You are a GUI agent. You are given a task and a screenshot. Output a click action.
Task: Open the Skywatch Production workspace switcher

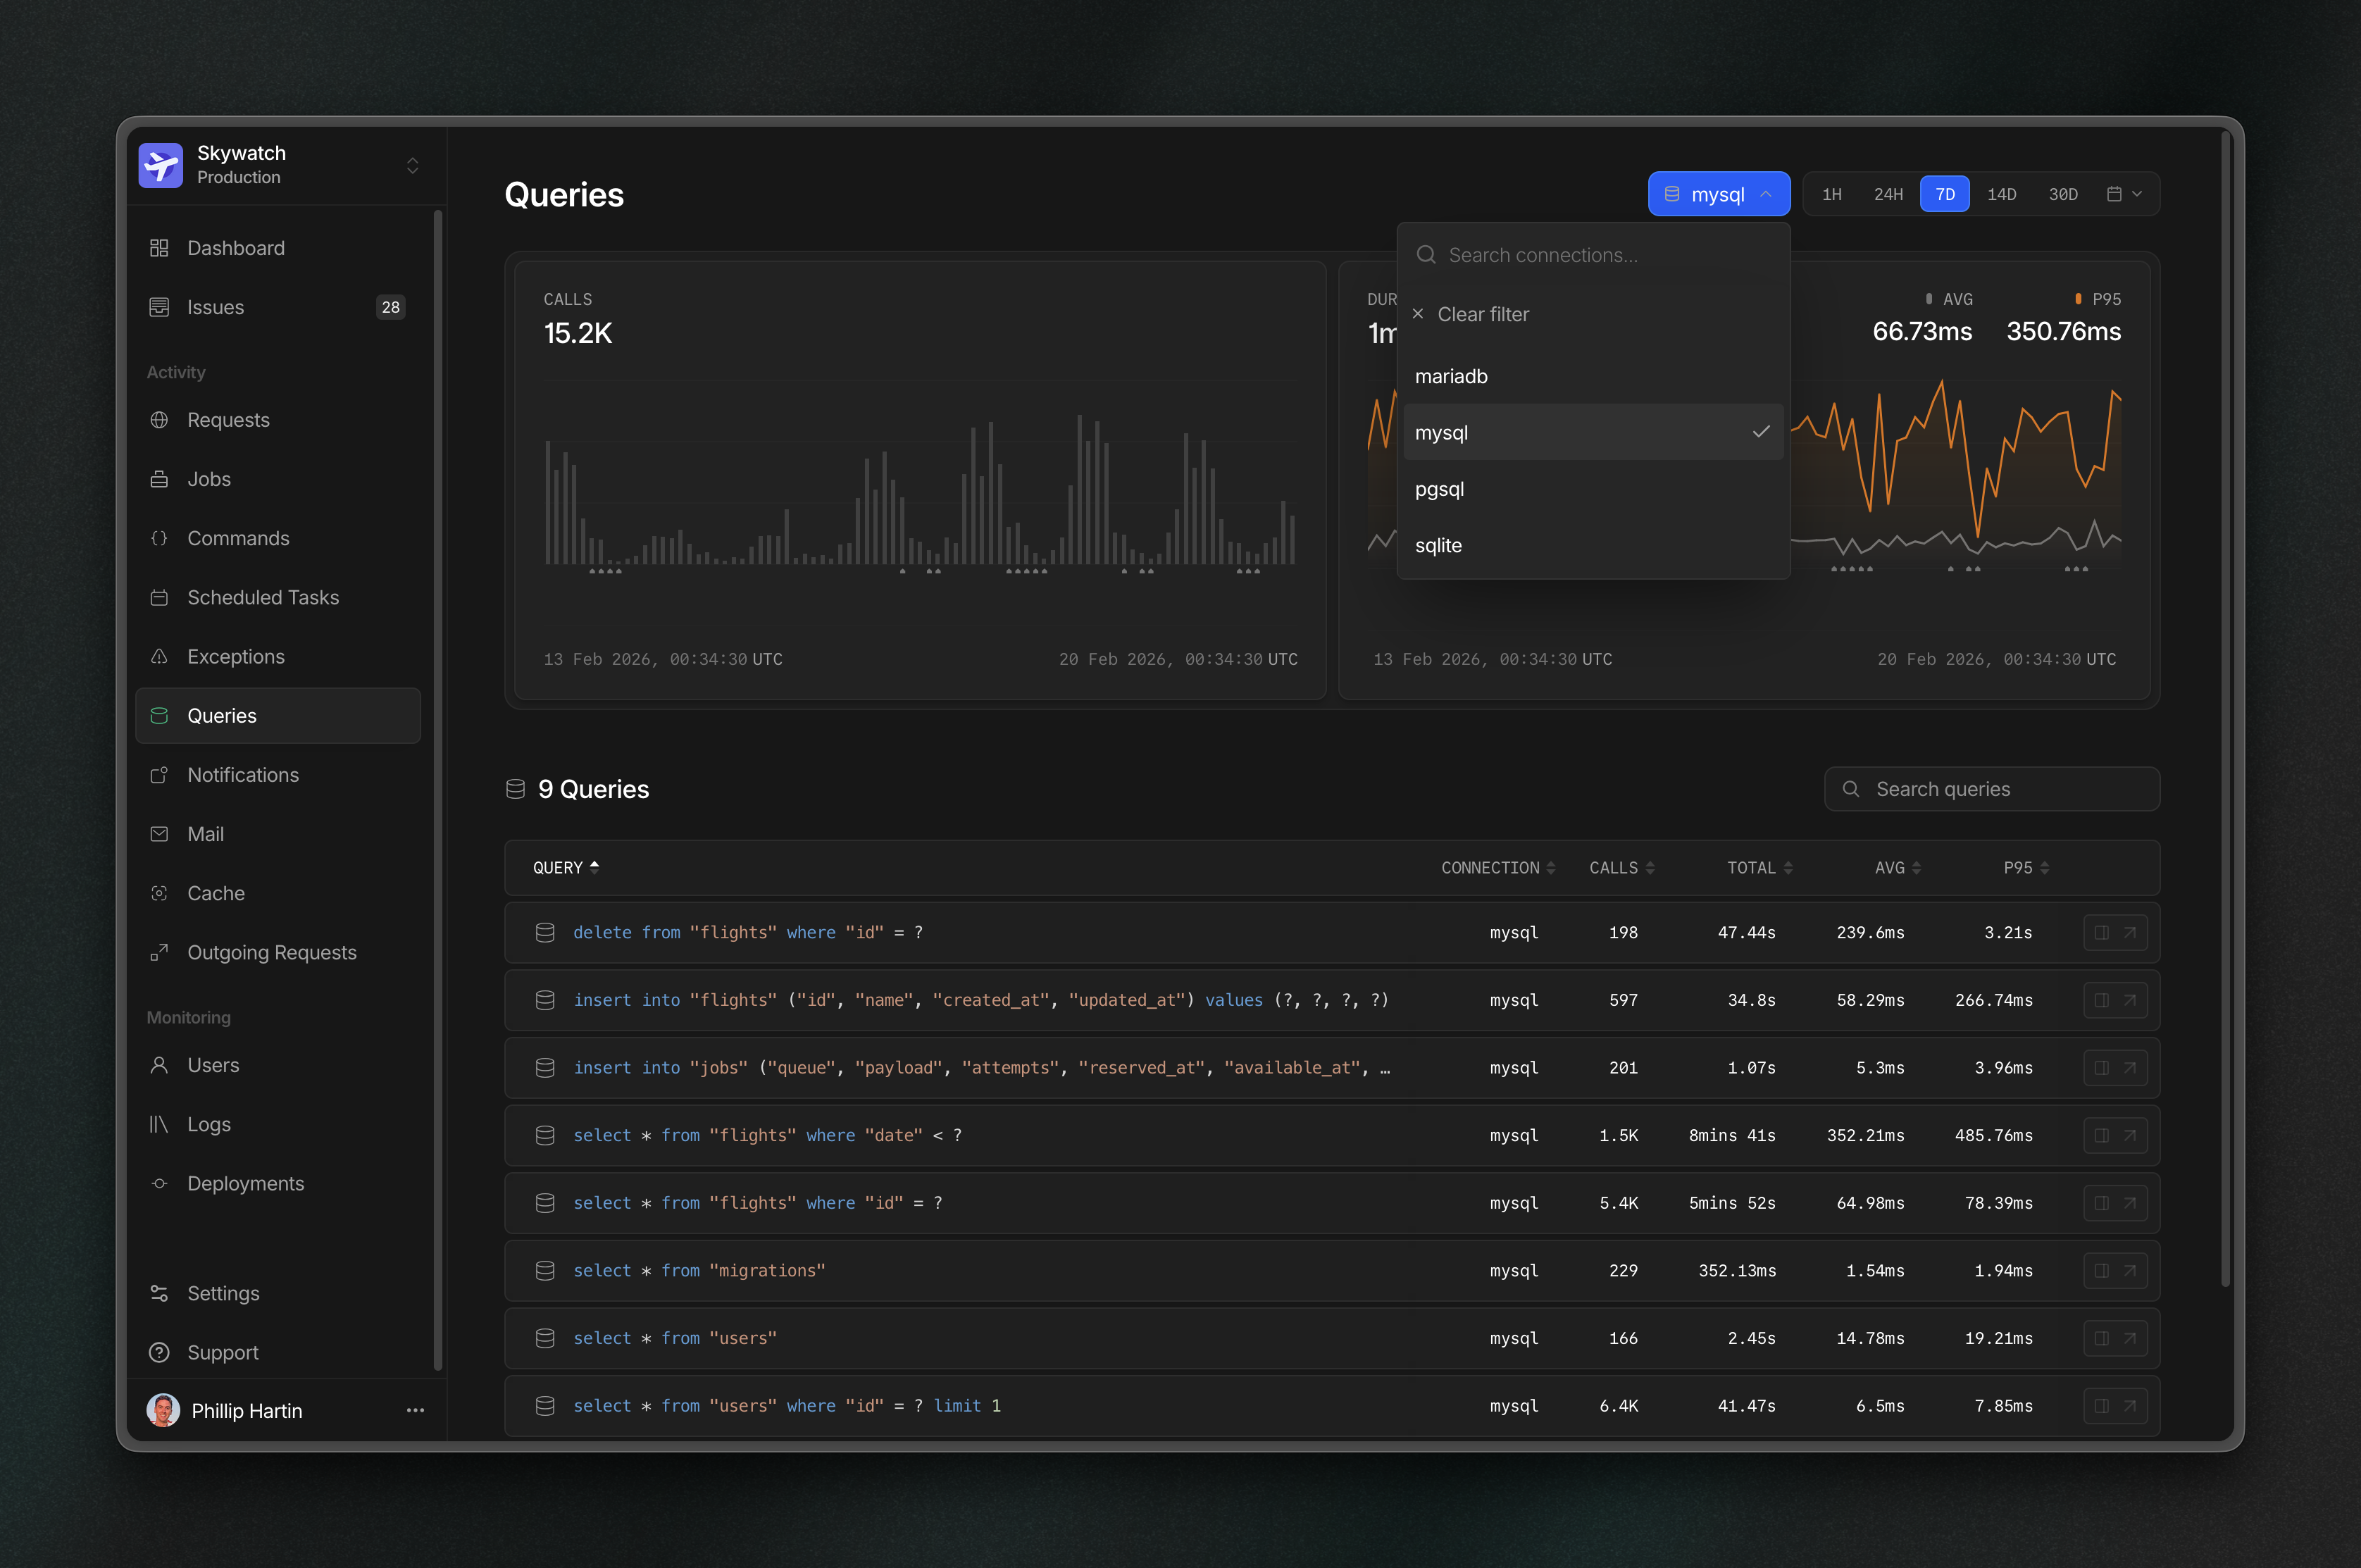pyautogui.click(x=412, y=165)
